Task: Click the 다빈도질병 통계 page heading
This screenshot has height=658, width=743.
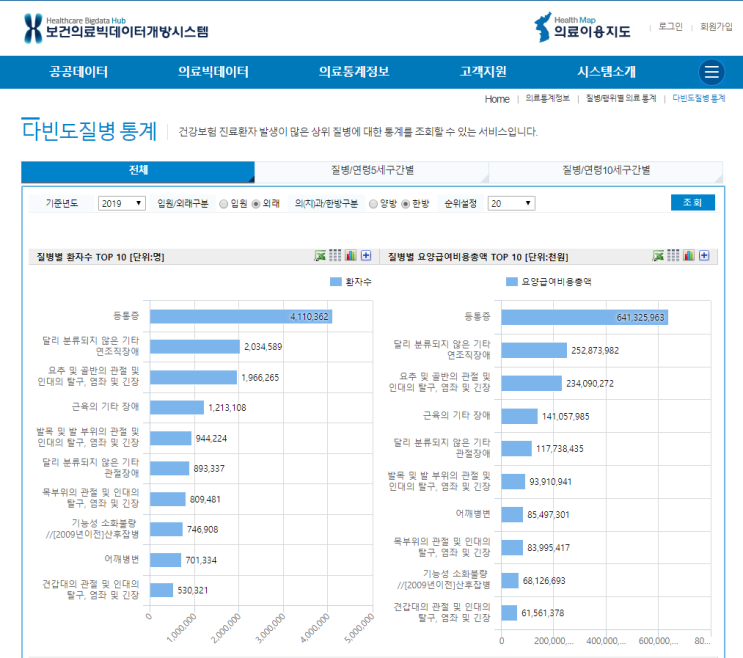Action: [x=89, y=130]
